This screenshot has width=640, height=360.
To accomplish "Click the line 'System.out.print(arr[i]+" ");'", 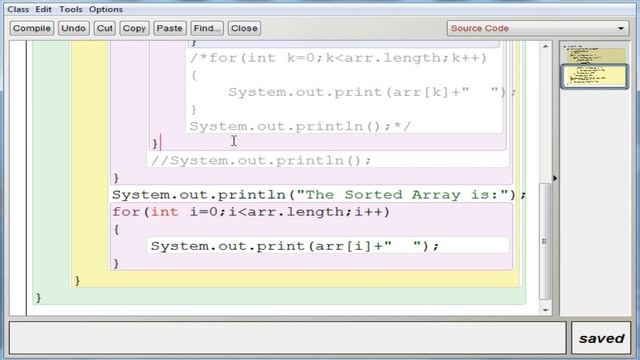I will 295,246.
